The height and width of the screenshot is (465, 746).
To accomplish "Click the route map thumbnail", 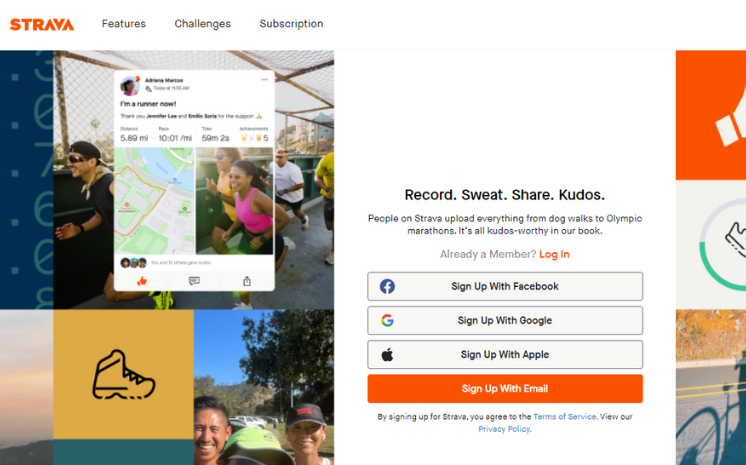I will (154, 201).
